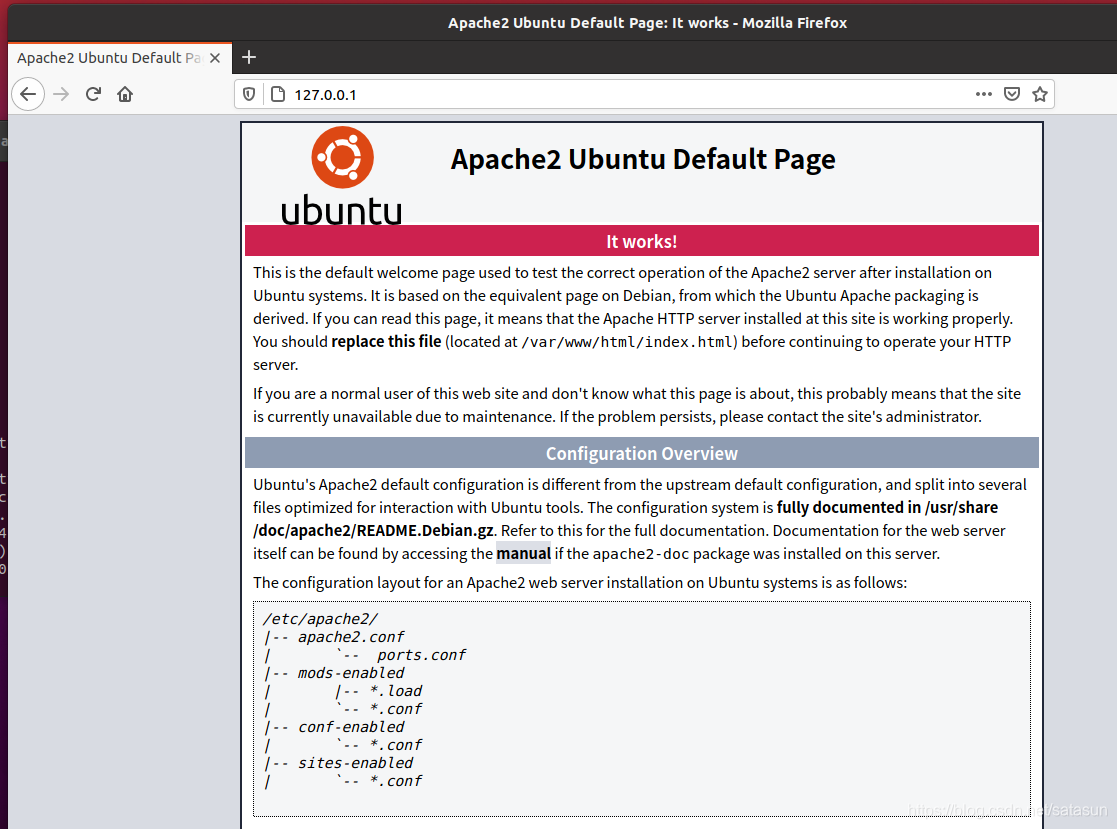
Task: Go back to the previous page
Action: click(28, 94)
